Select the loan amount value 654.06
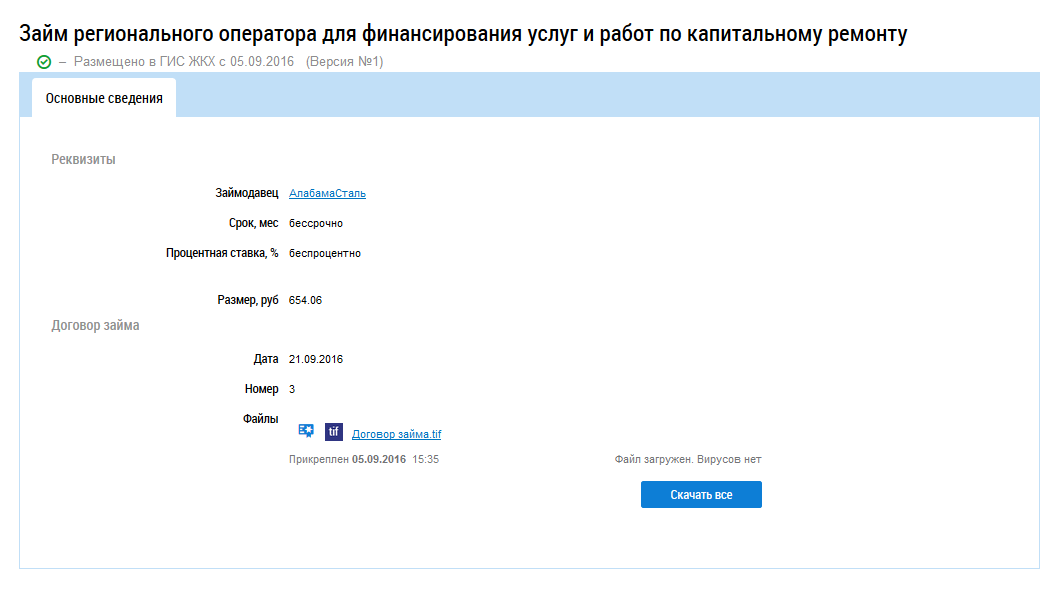The image size is (1060, 600). (x=305, y=300)
